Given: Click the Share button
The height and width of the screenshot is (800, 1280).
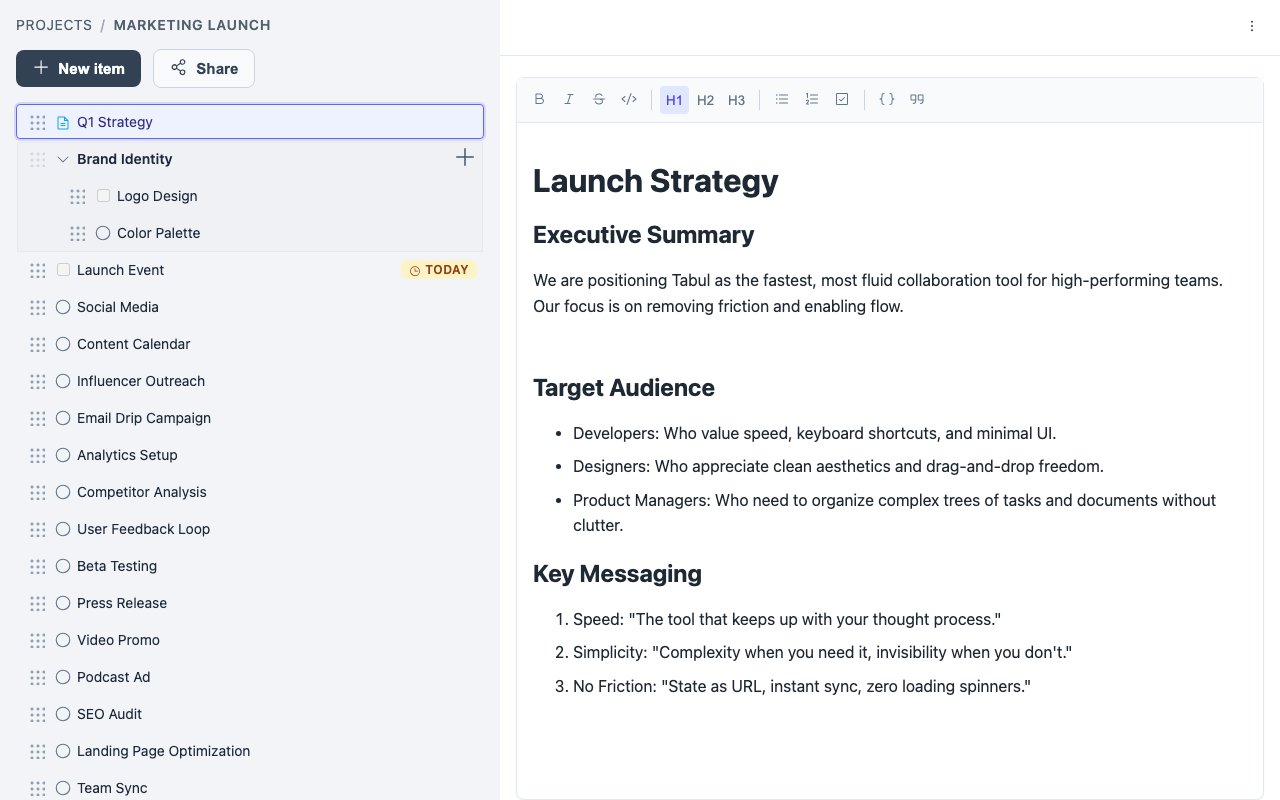Looking at the screenshot, I should tap(204, 69).
